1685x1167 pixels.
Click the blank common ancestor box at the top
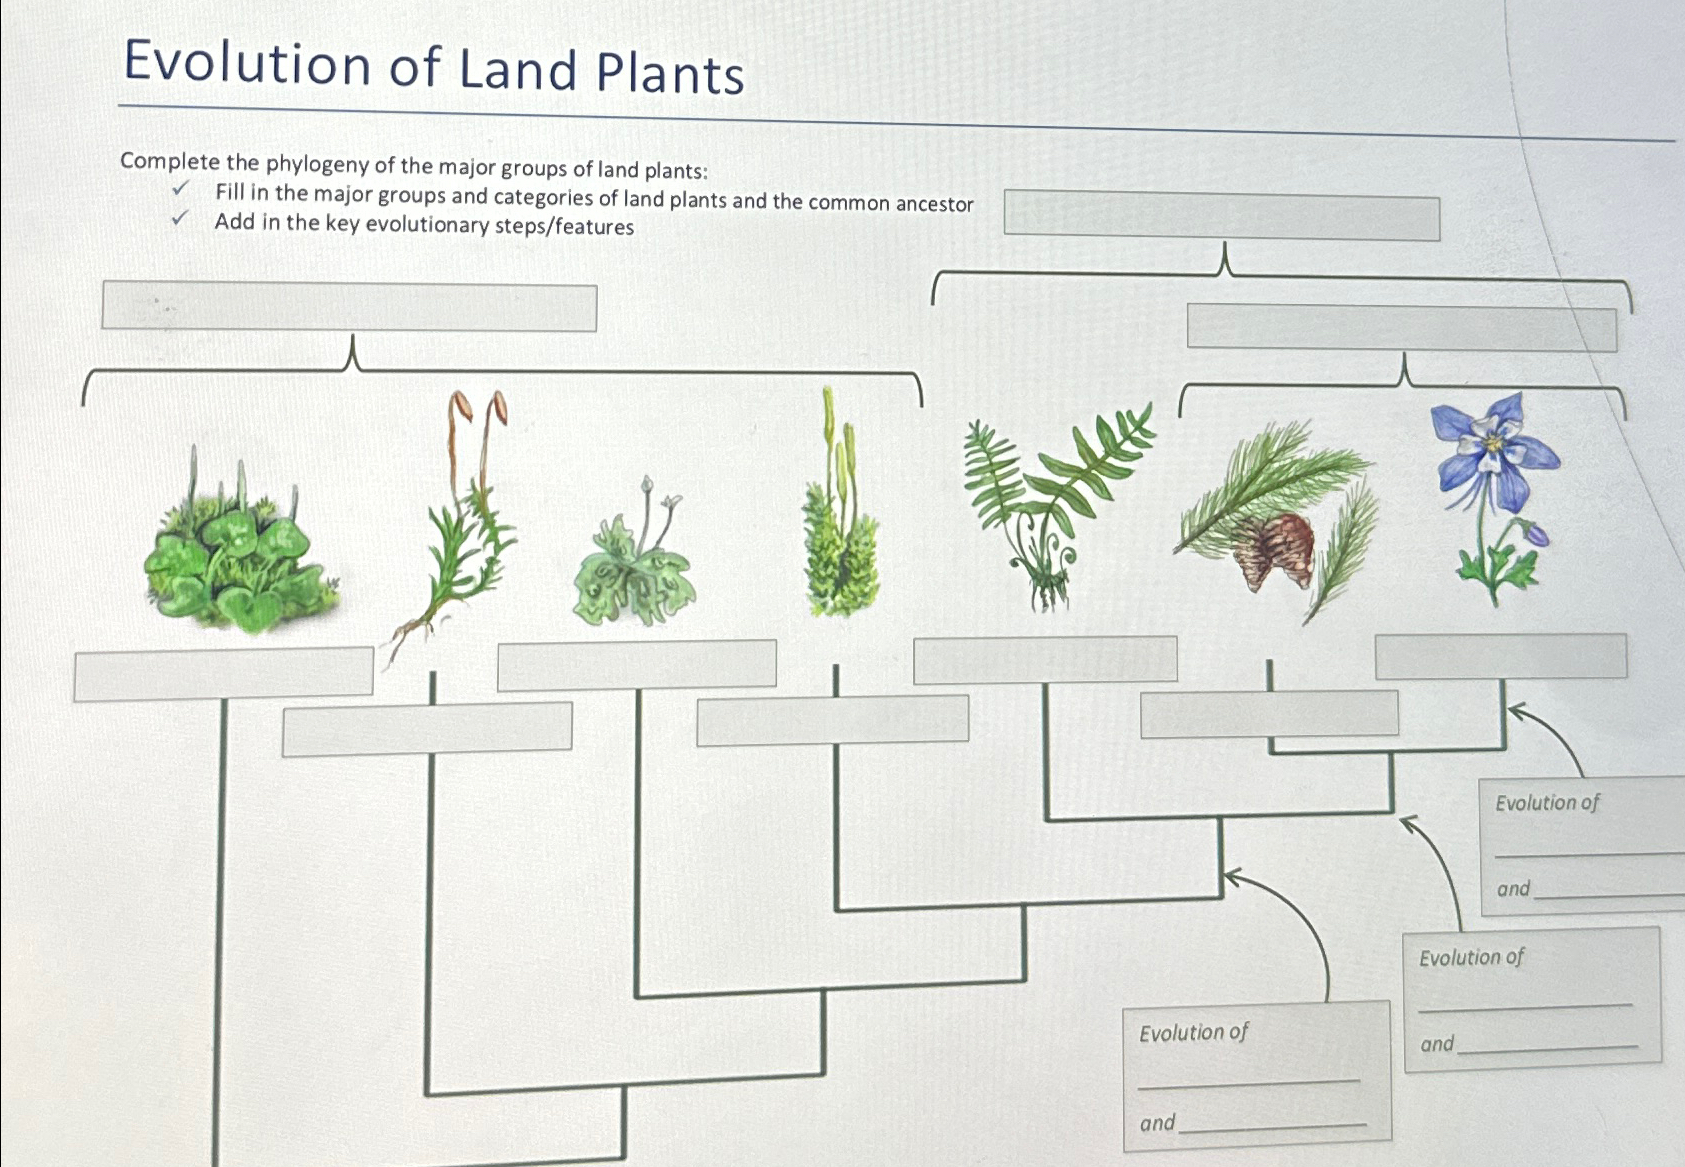1222,215
